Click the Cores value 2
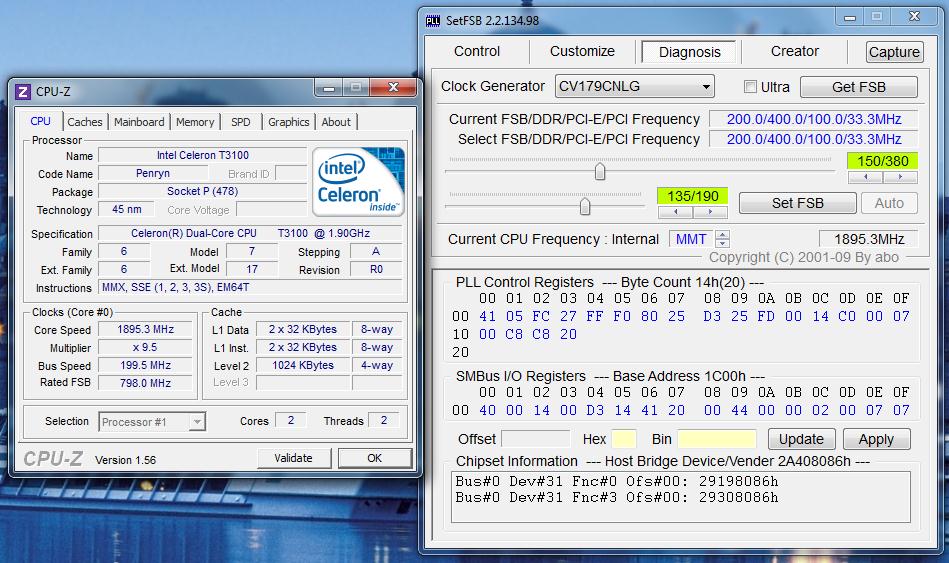The height and width of the screenshot is (563, 949). [x=291, y=420]
